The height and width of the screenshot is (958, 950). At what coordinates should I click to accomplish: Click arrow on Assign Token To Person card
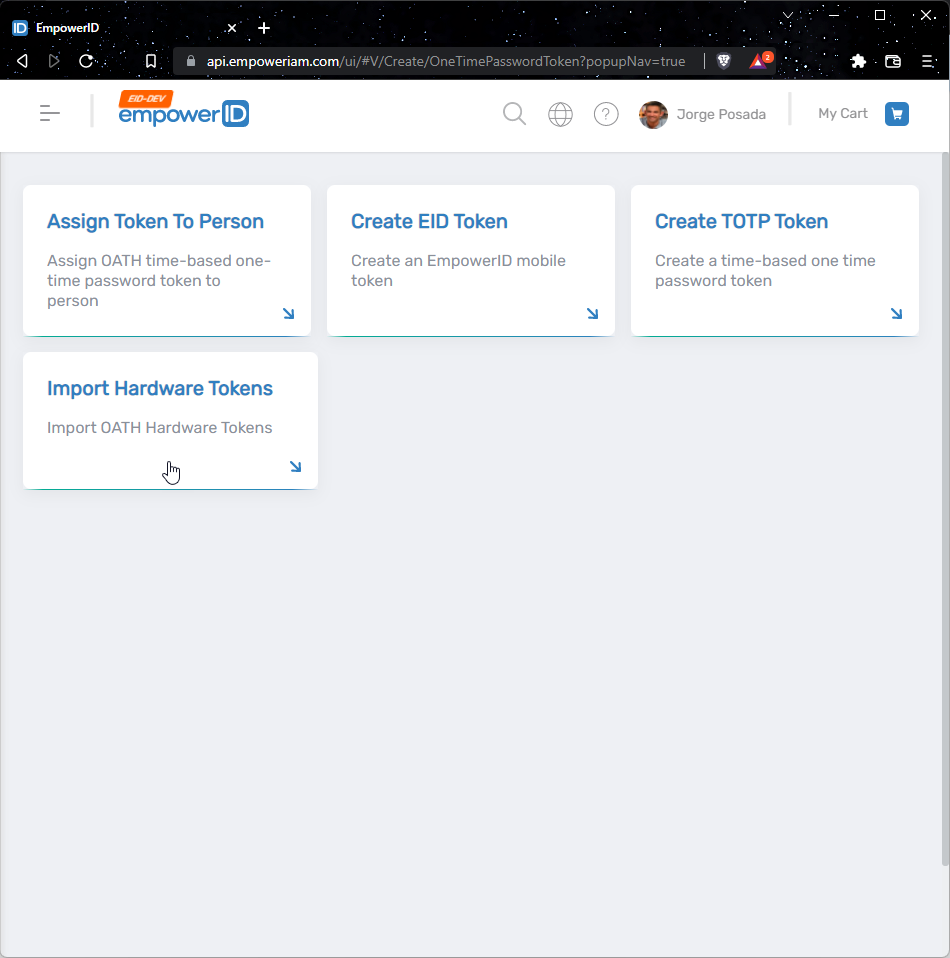(288, 314)
